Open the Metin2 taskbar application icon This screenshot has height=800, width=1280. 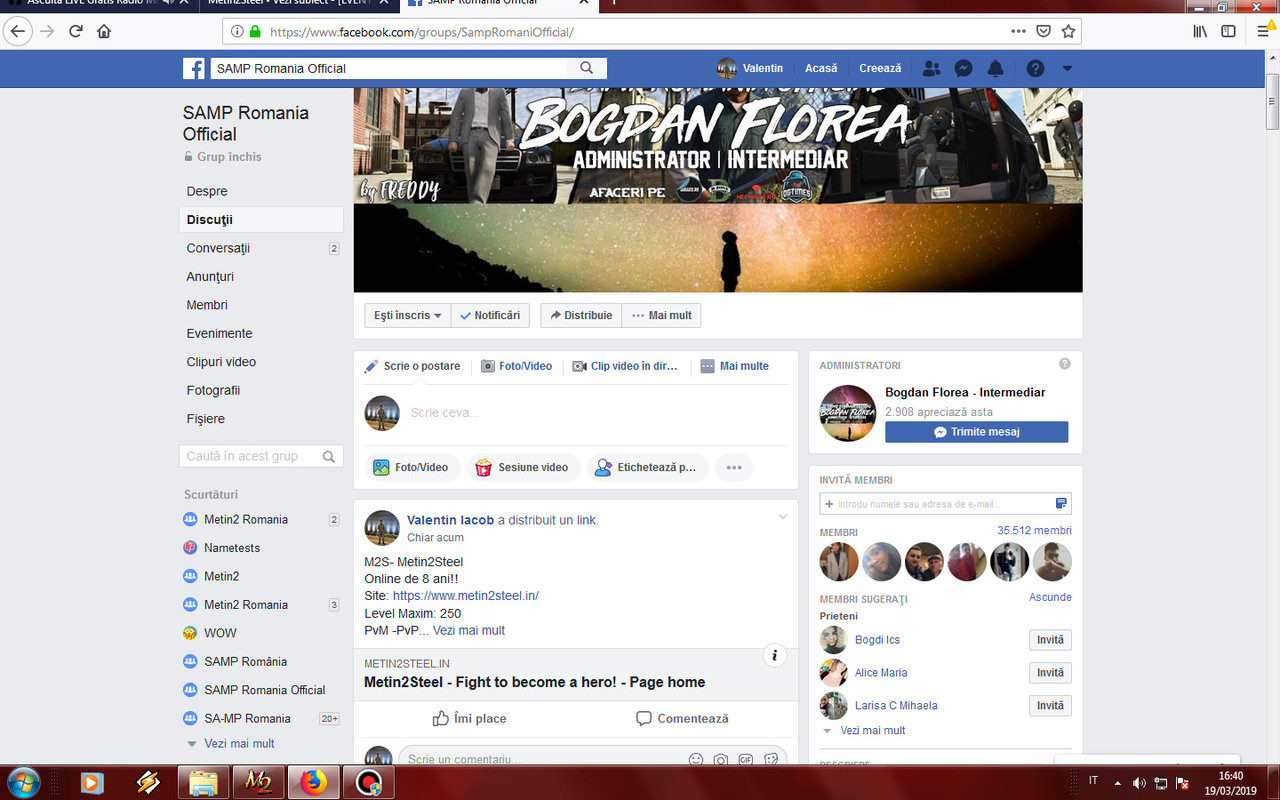[259, 782]
